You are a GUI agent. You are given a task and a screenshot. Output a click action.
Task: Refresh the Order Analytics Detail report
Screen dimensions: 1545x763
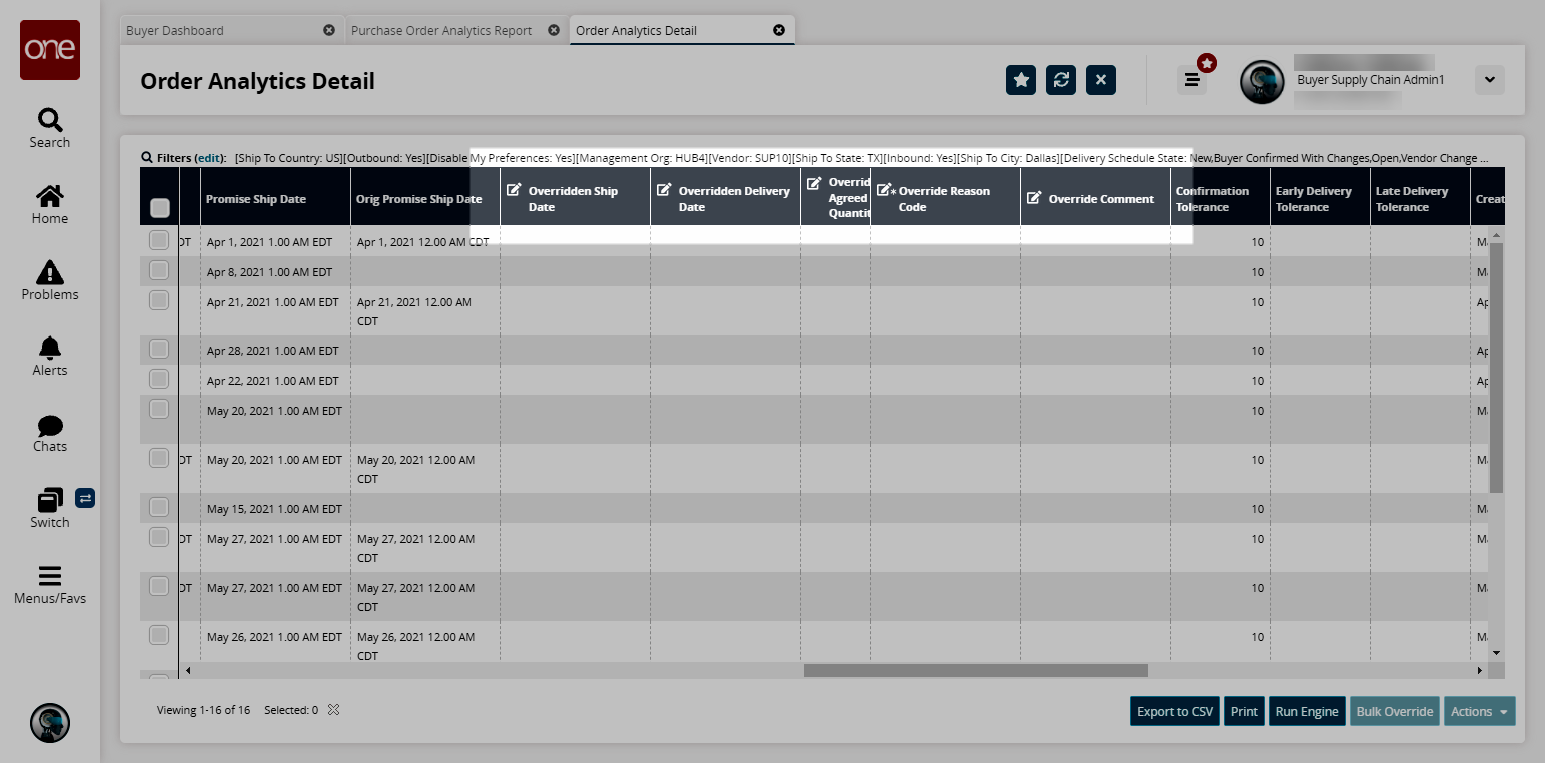[x=1060, y=80]
